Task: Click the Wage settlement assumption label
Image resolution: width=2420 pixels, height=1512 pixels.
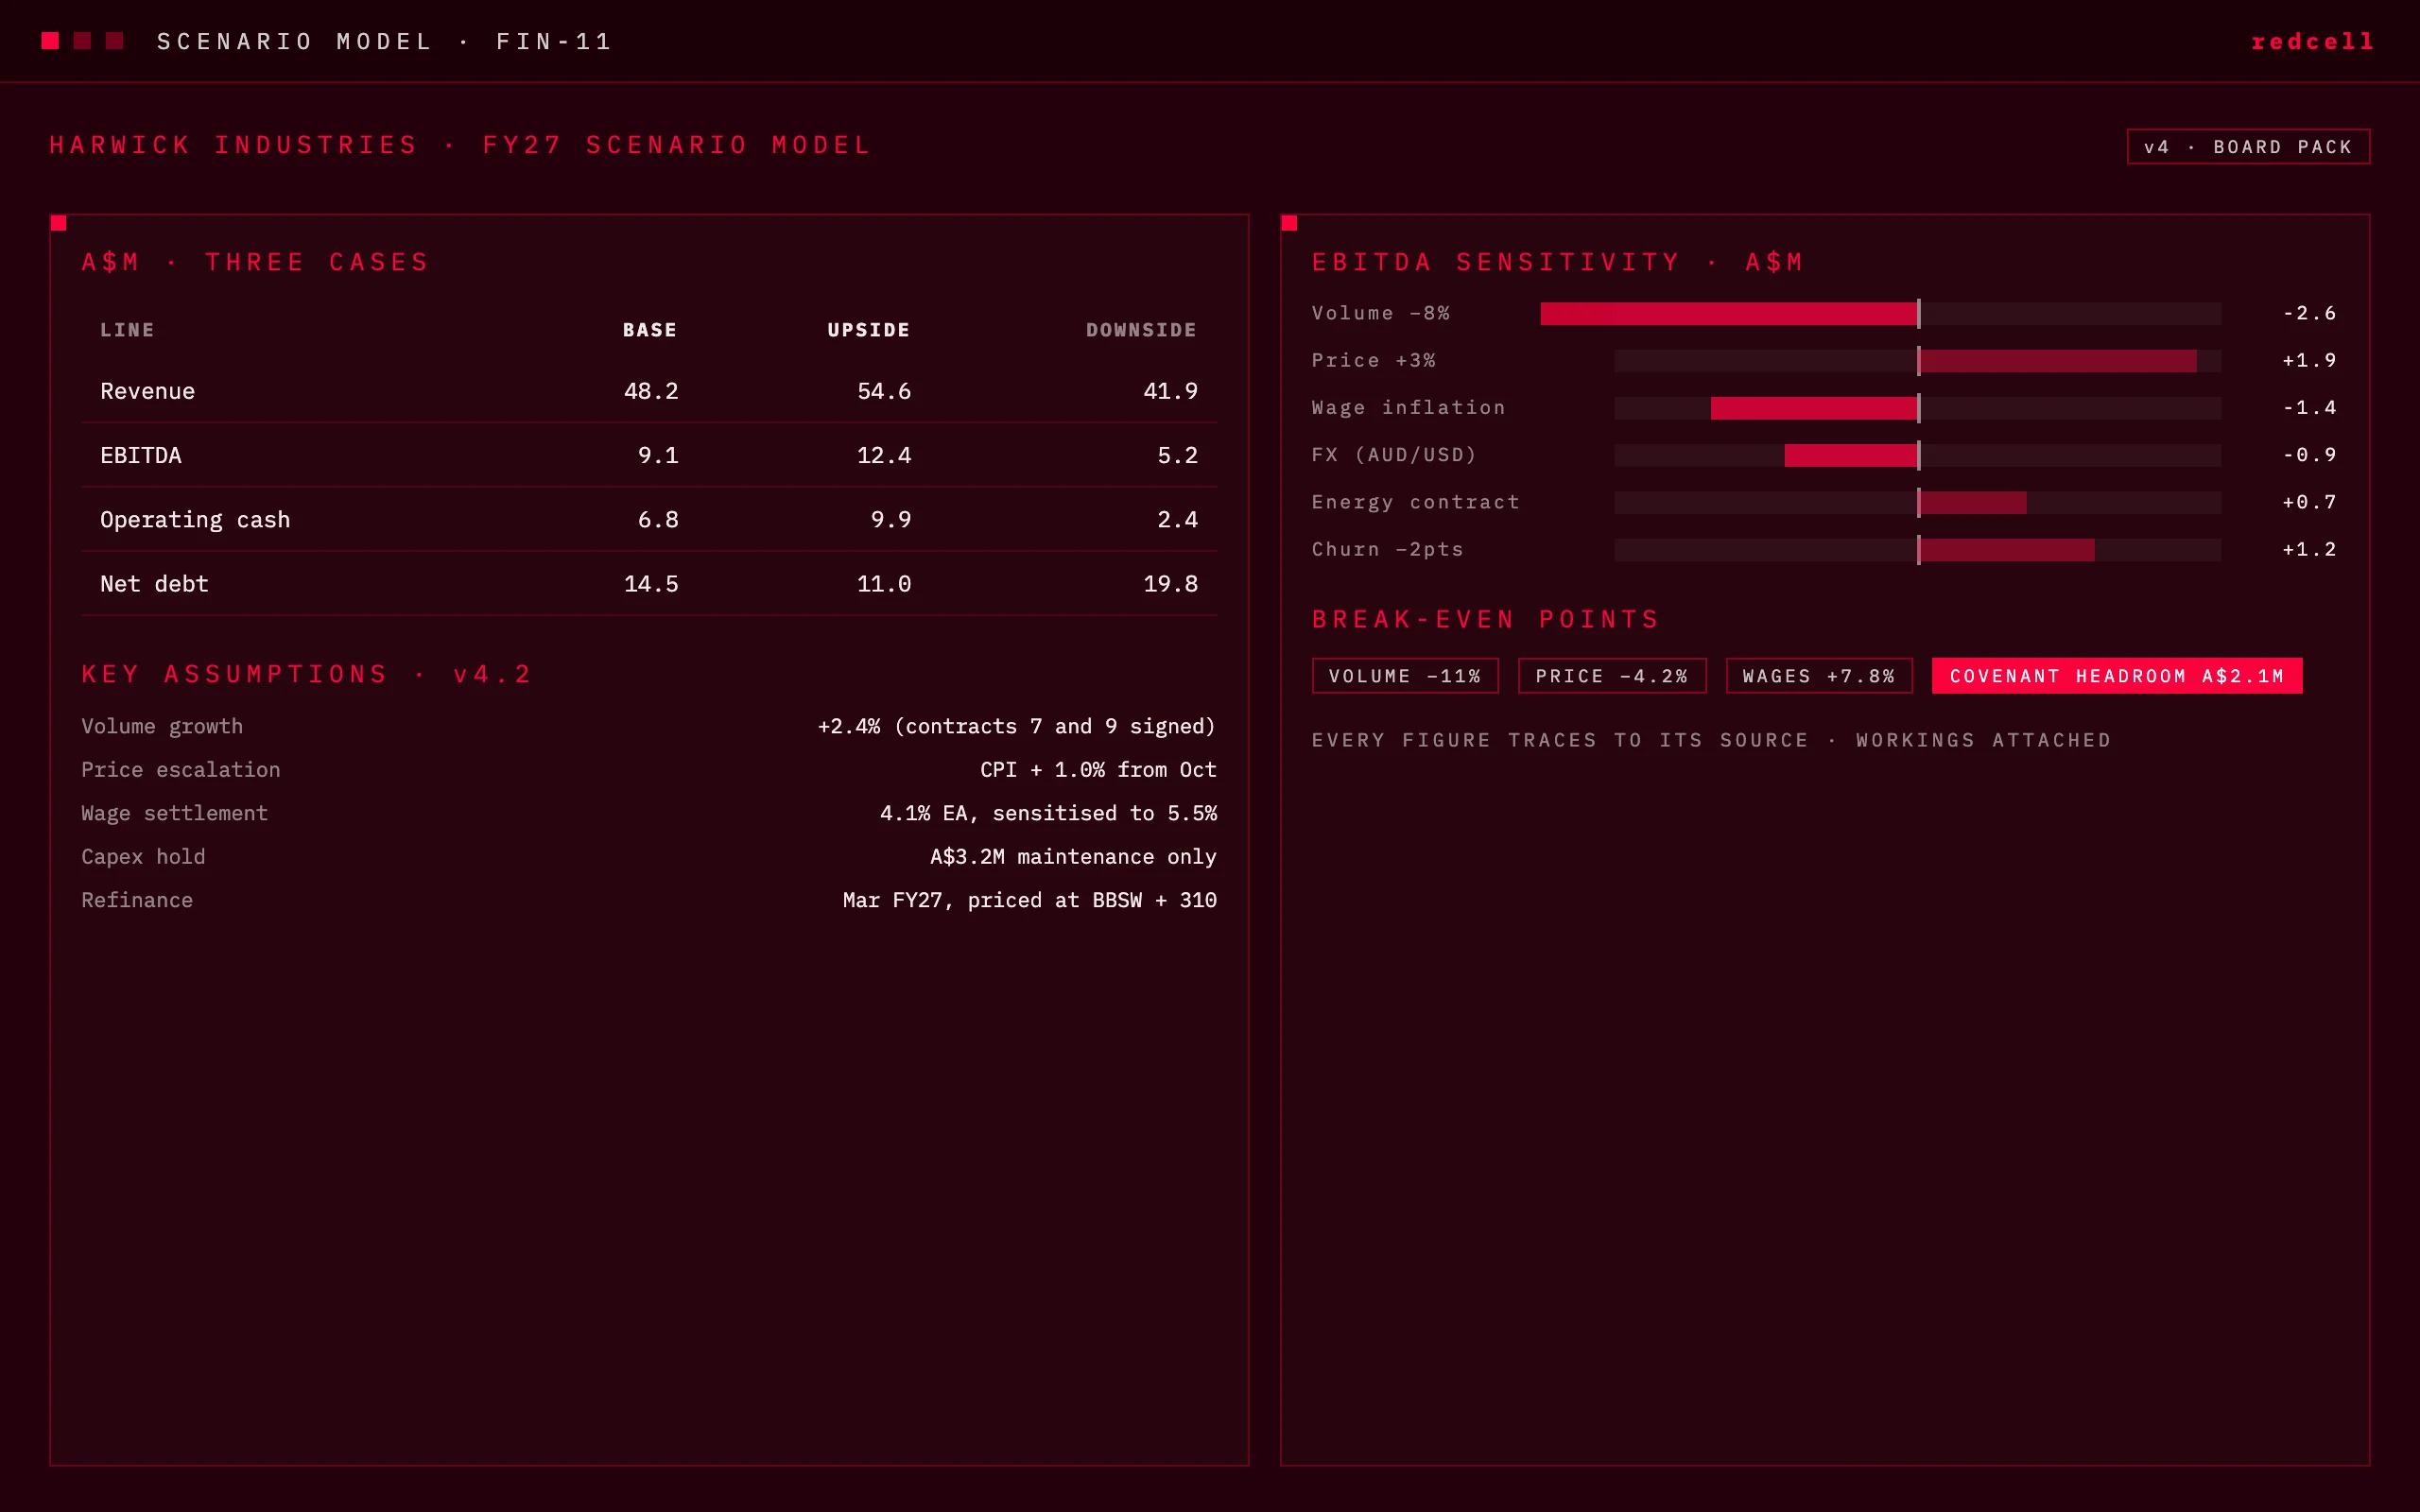Action: pos(175,814)
